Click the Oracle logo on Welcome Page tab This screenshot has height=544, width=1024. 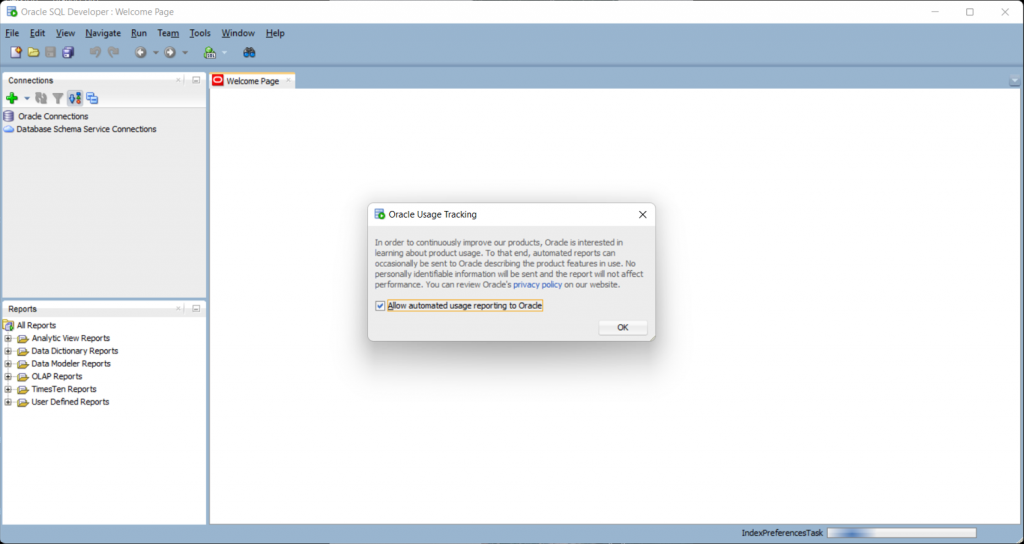point(218,80)
